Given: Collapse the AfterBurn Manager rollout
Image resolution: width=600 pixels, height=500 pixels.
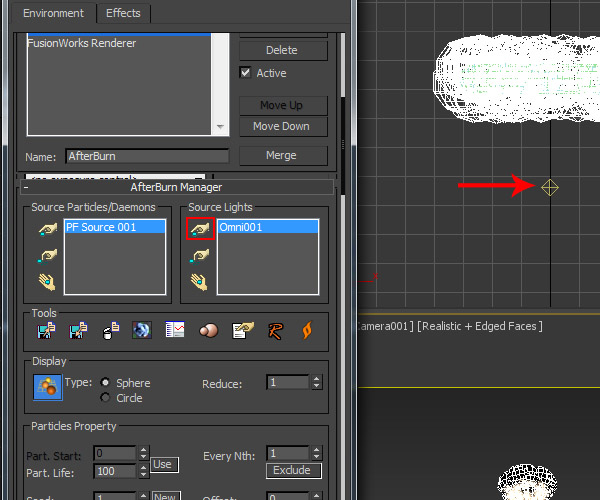Looking at the screenshot, I should pyautogui.click(x=26, y=187).
